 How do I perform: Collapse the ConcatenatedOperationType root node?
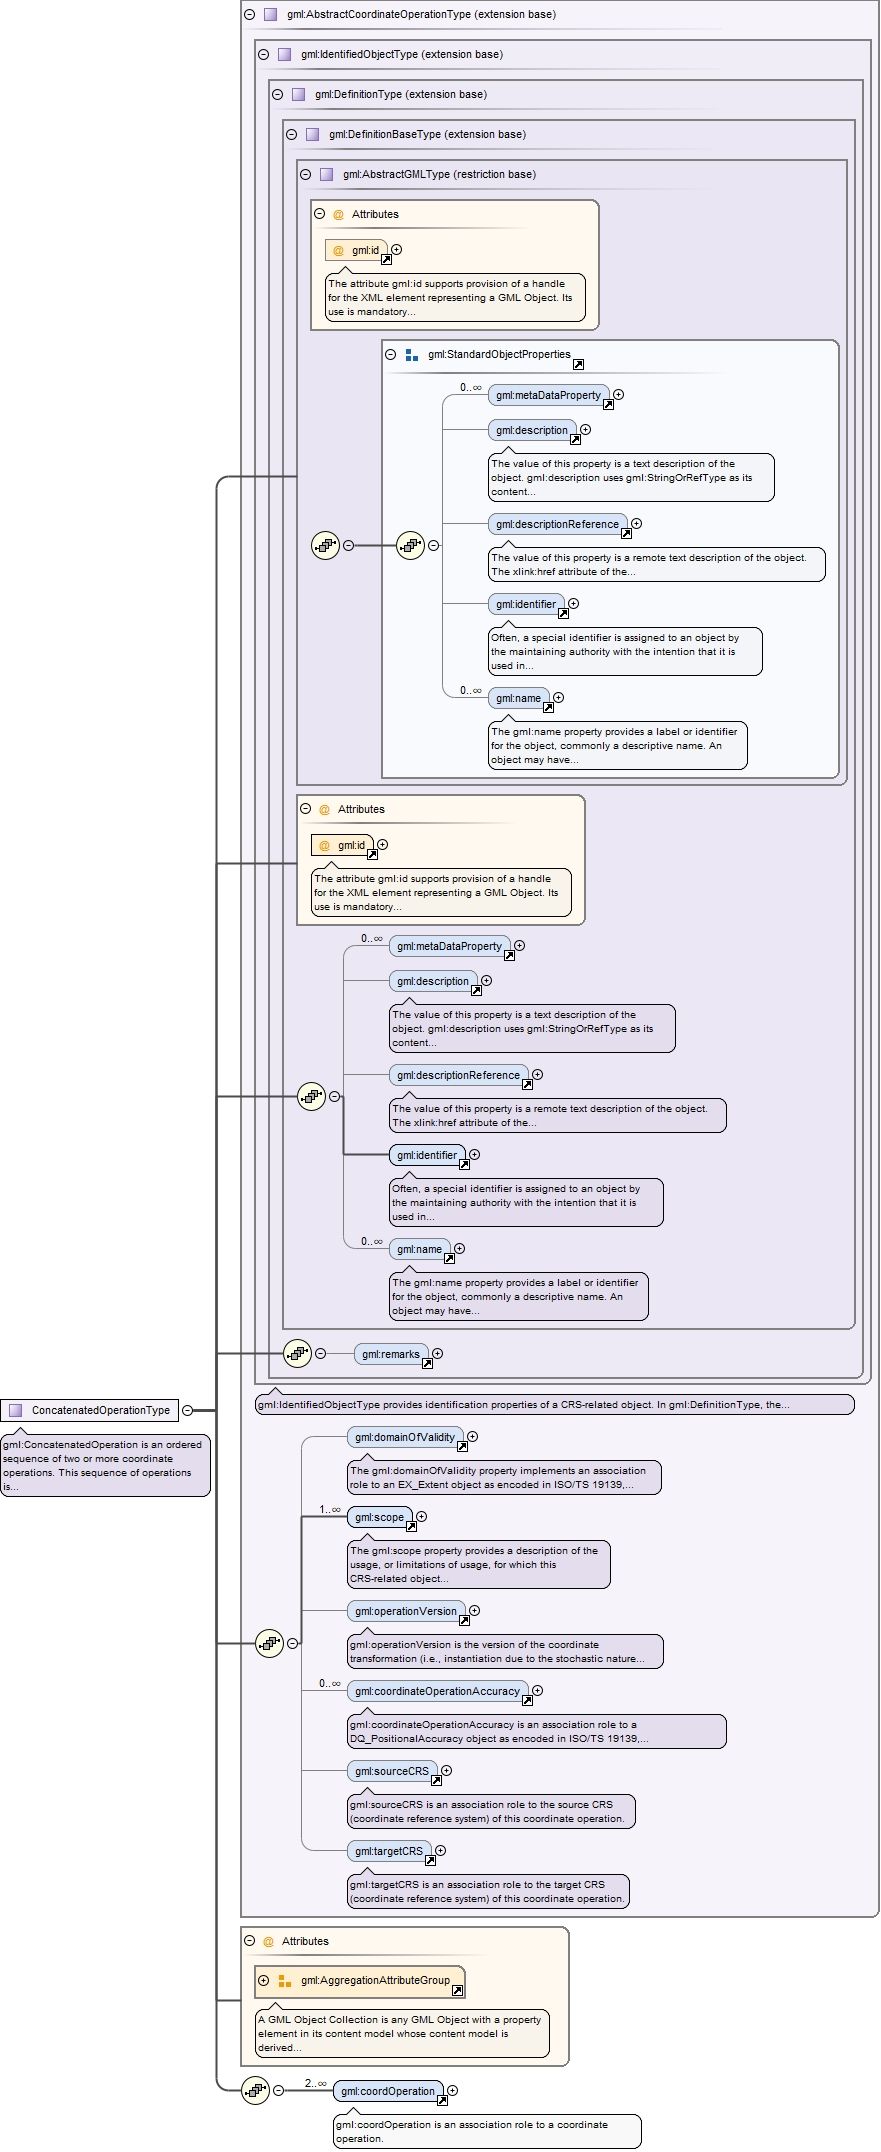tap(187, 1410)
